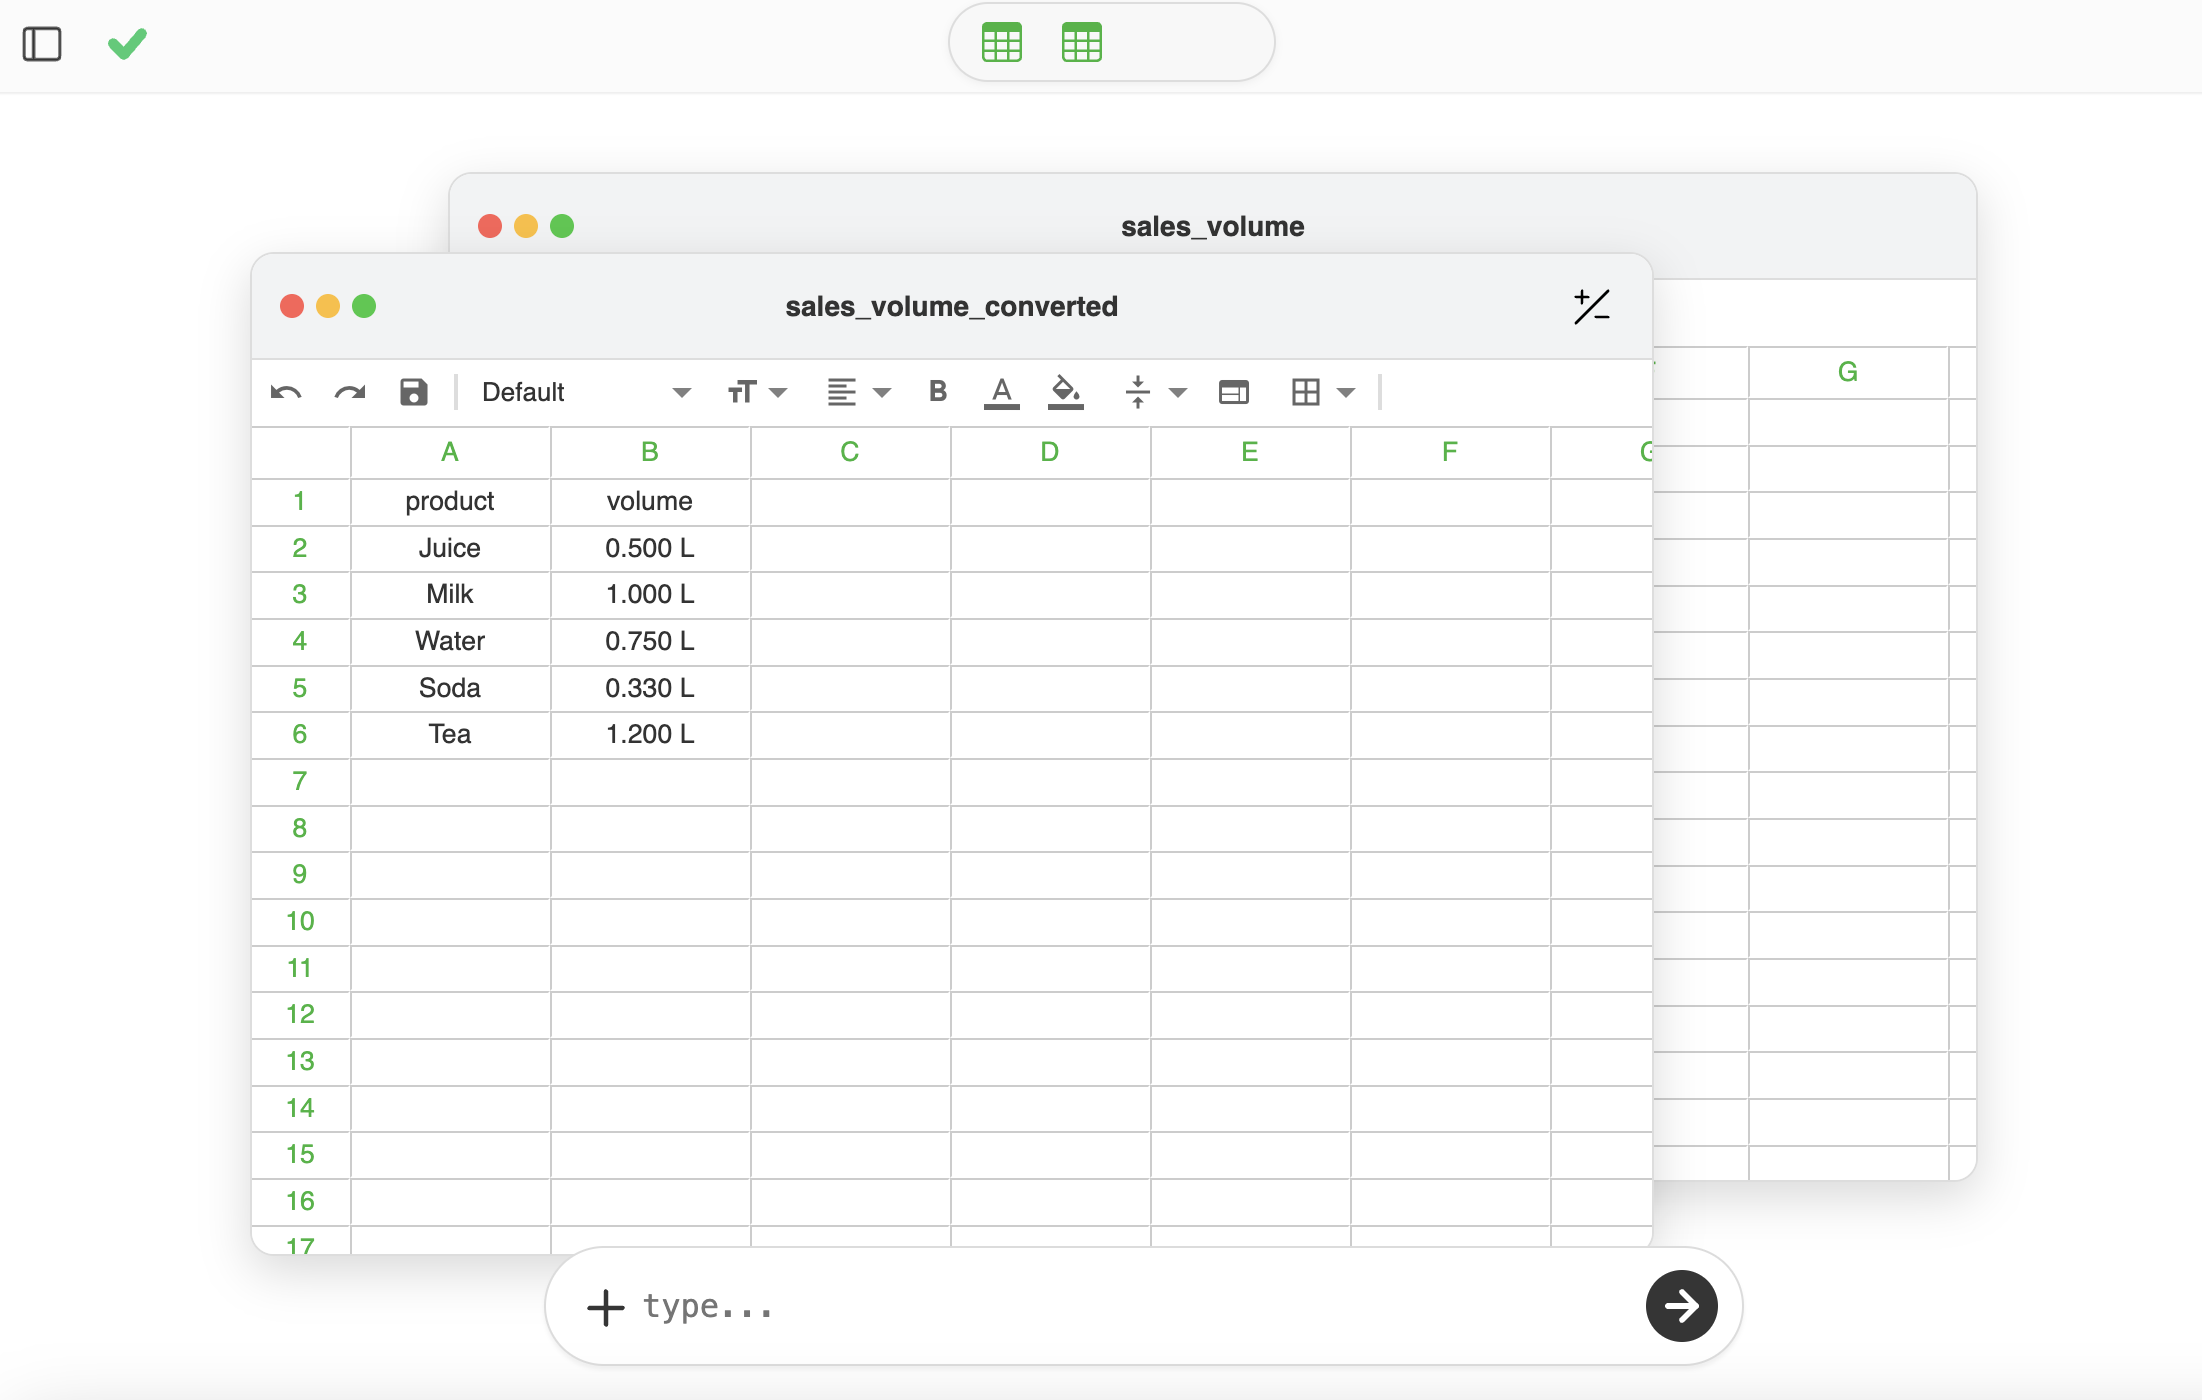Select column G header in sales_volume window
2202x1400 pixels.
point(1848,372)
